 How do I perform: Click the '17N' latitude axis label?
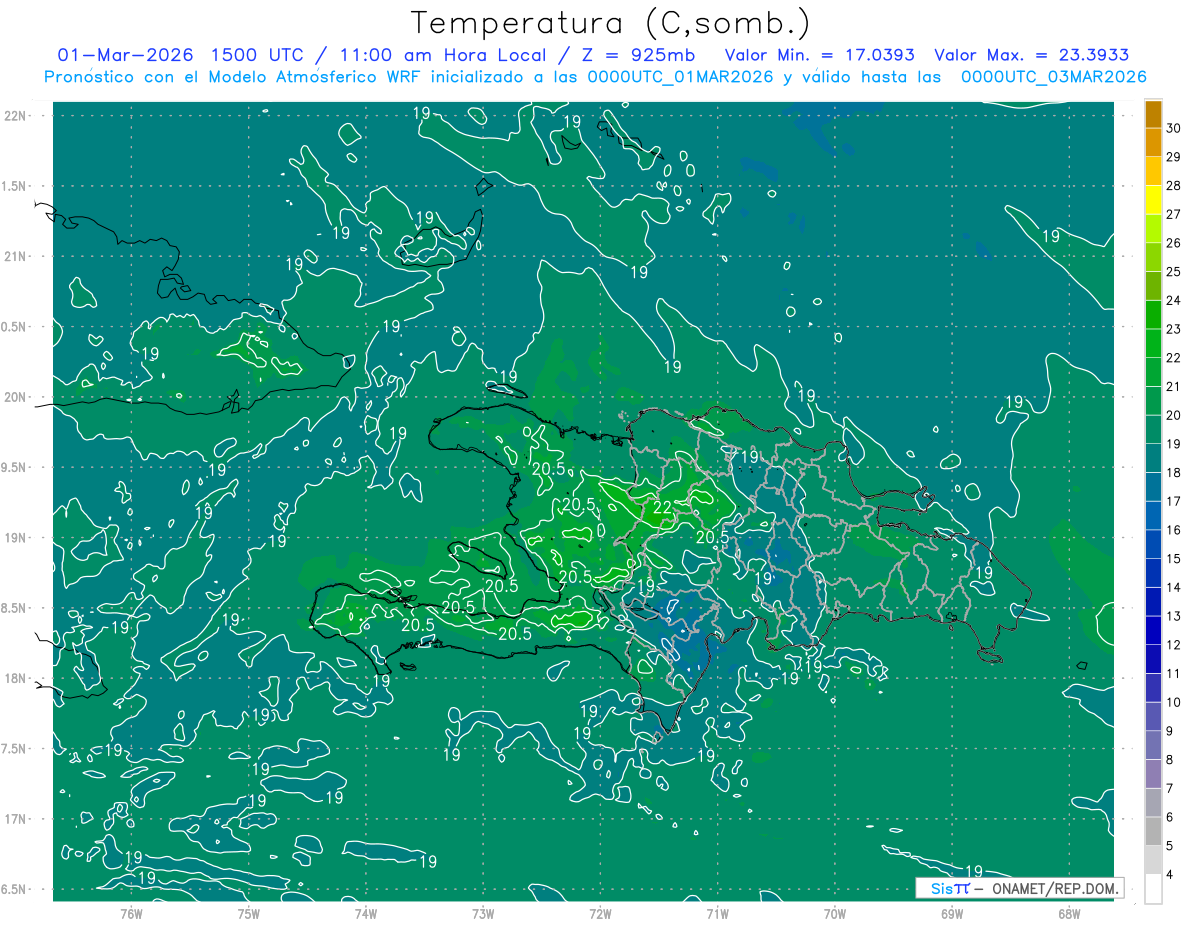coord(16,819)
